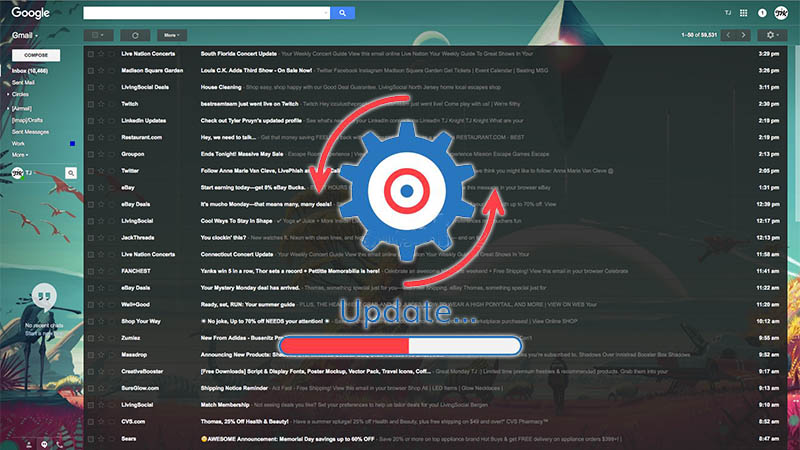This screenshot has width=800, height=450.
Task: Check the Groupon email checkbox
Action: click(x=91, y=154)
